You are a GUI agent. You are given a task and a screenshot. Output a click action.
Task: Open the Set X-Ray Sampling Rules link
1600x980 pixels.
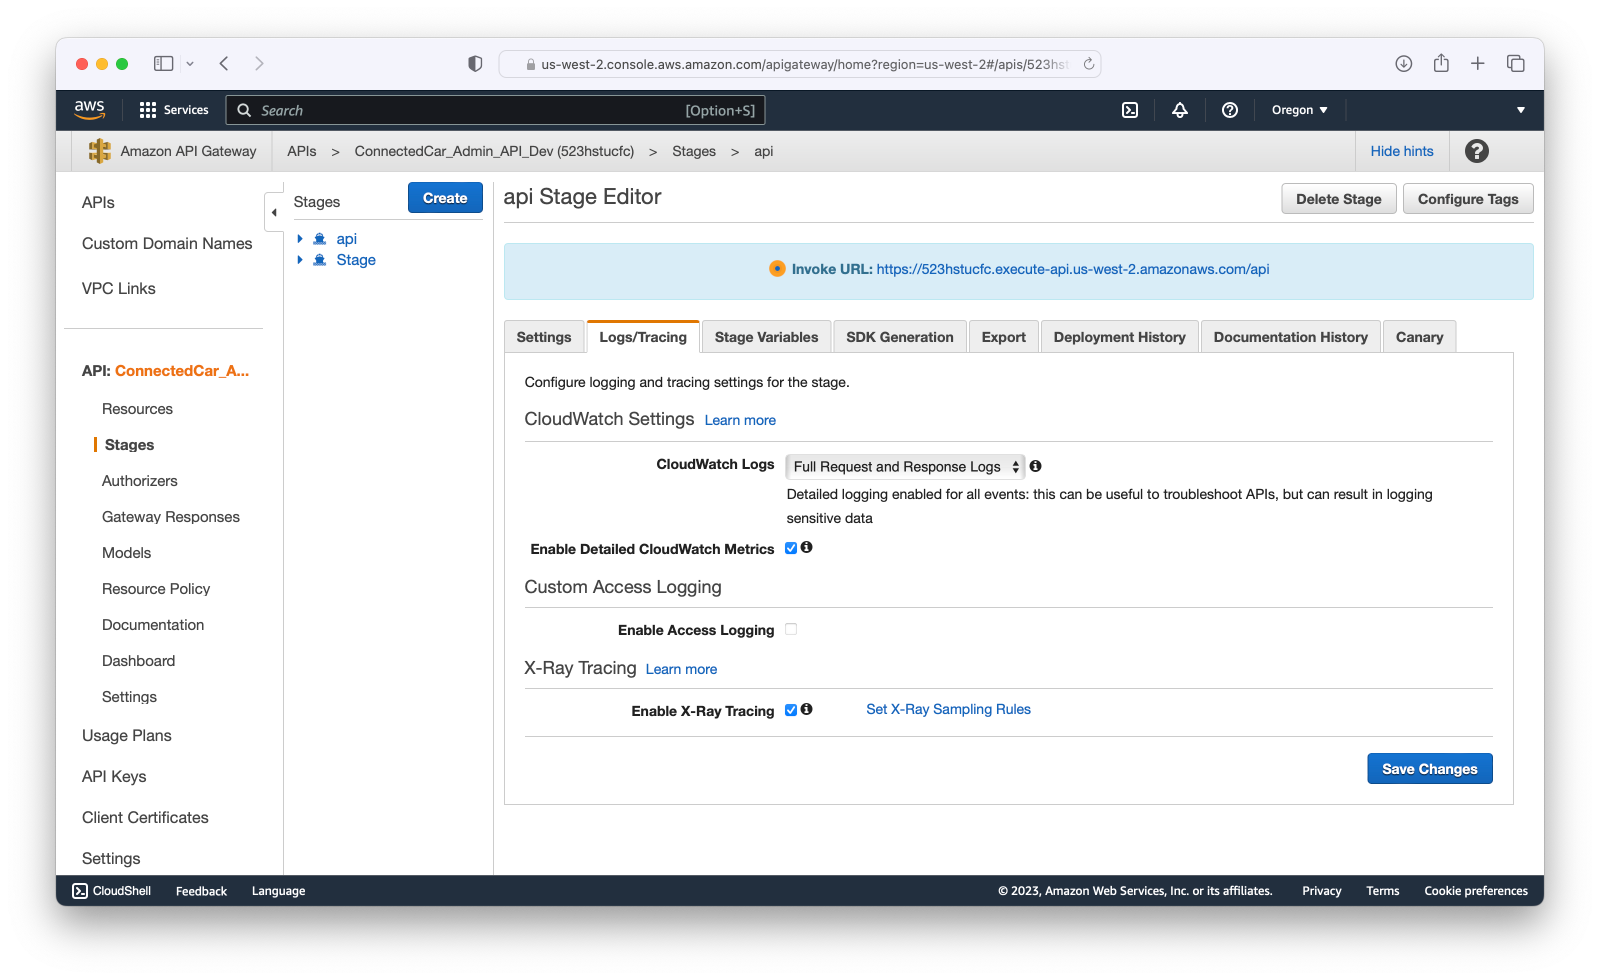(948, 709)
